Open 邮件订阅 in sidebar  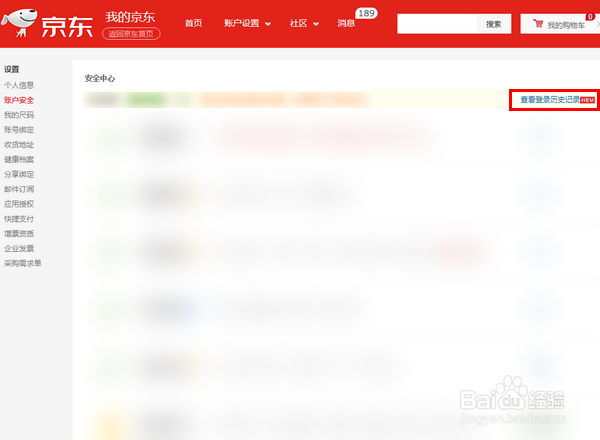19,189
